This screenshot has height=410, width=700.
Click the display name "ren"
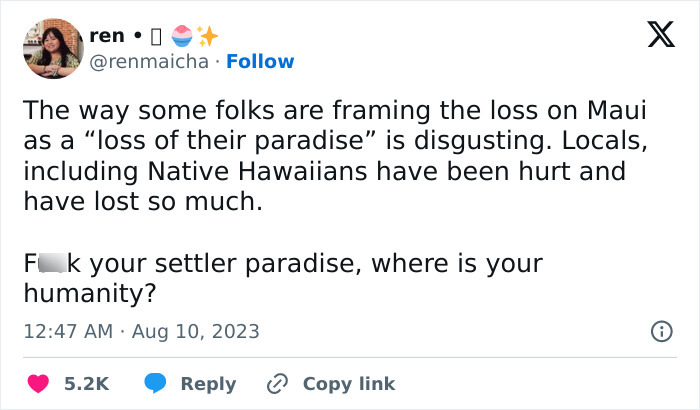coord(107,36)
